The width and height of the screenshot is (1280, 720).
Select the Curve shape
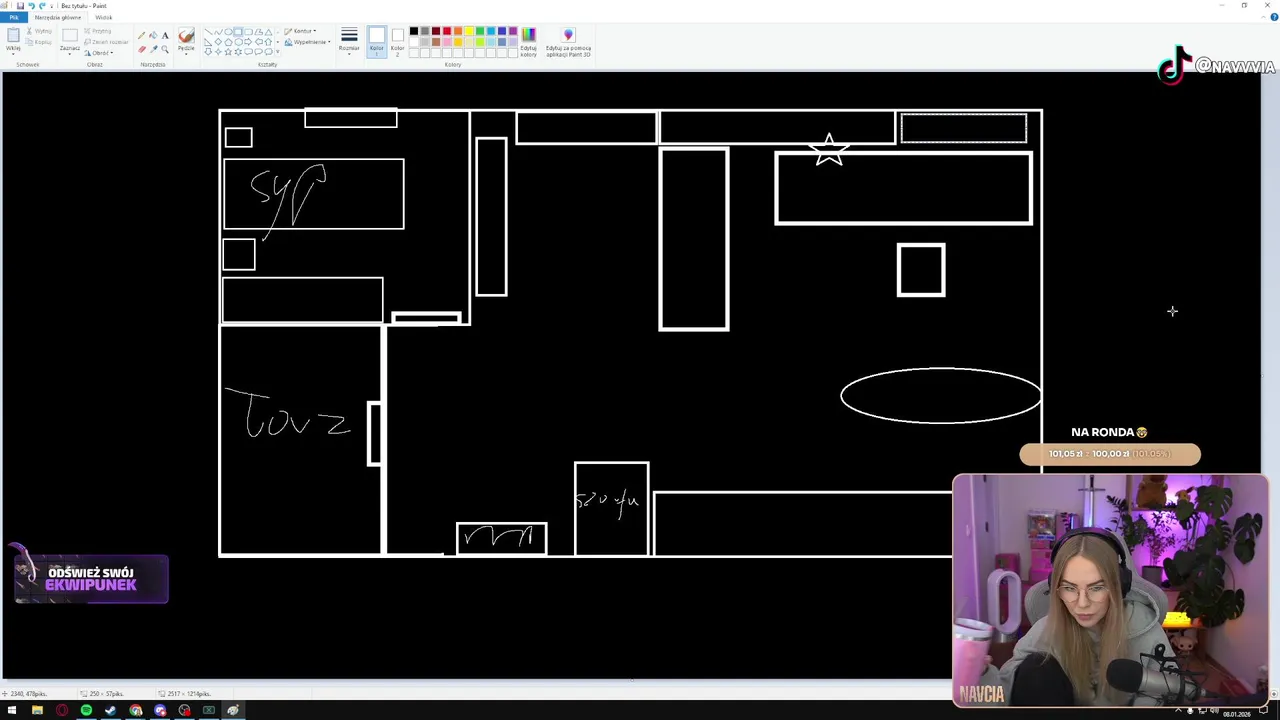point(218,32)
